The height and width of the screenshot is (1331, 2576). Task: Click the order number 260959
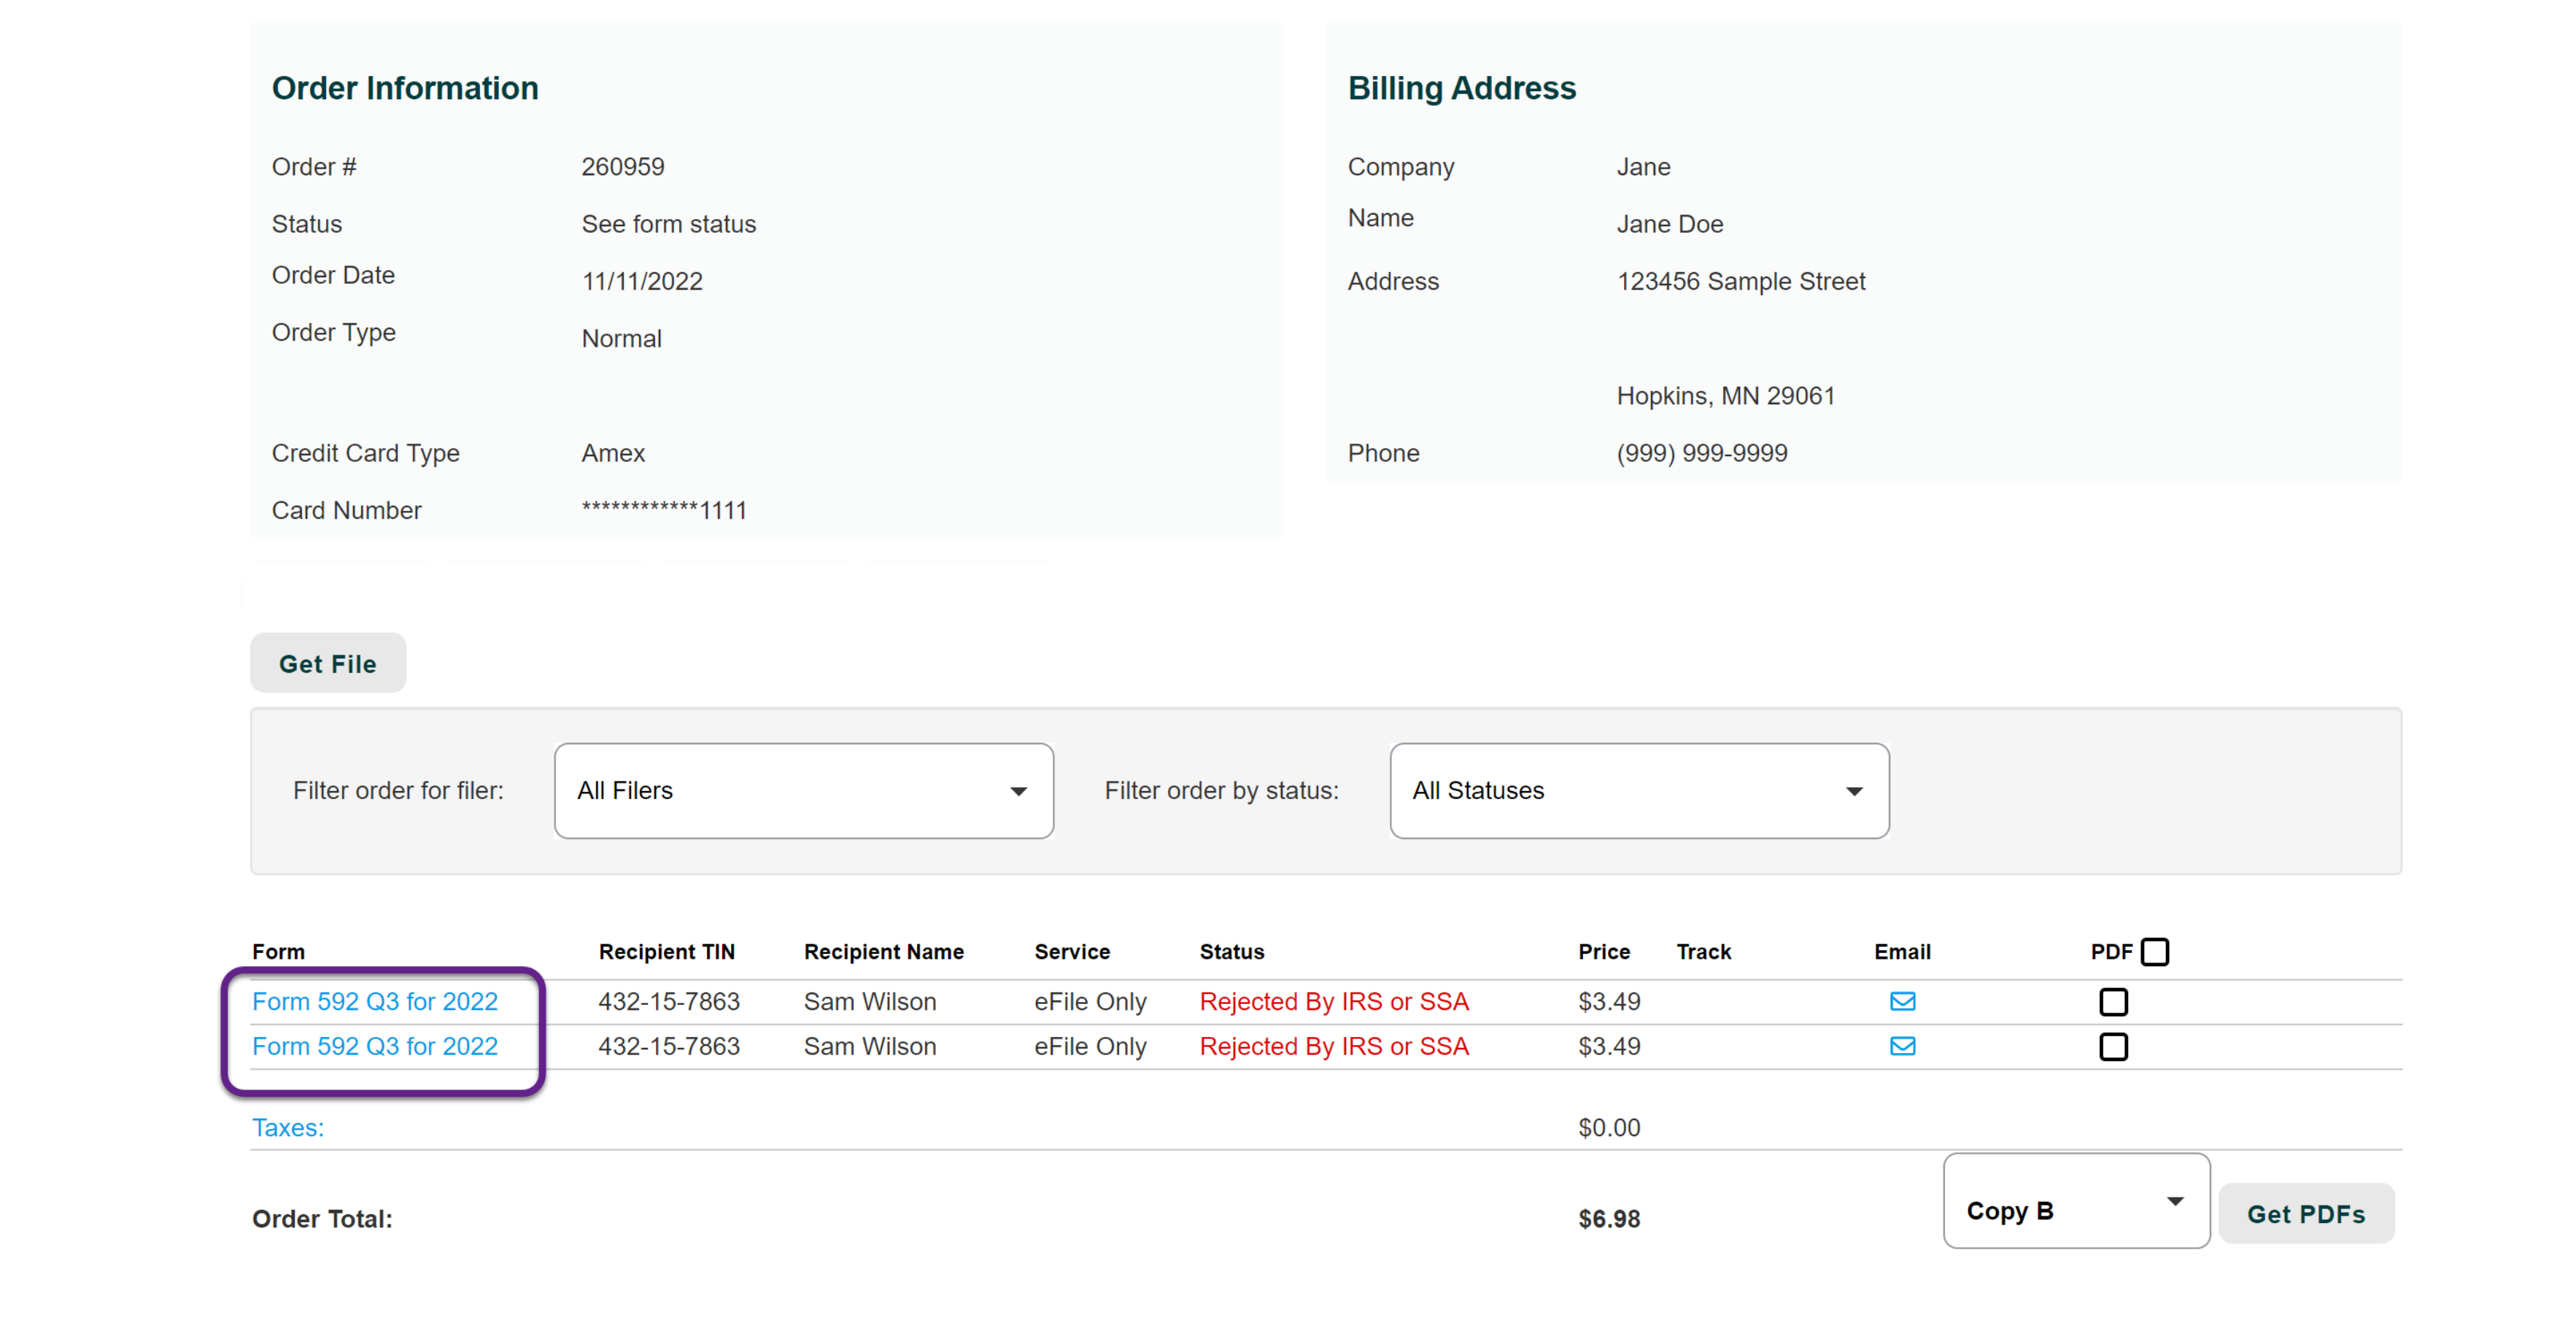[623, 167]
